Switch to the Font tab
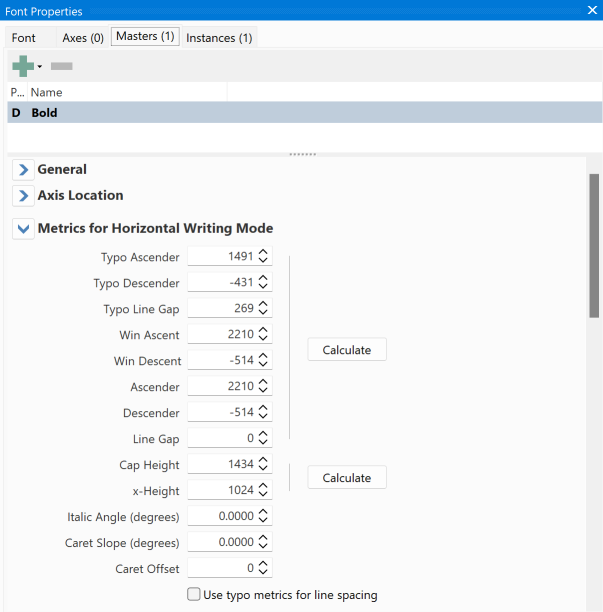The image size is (603, 612). [24, 38]
